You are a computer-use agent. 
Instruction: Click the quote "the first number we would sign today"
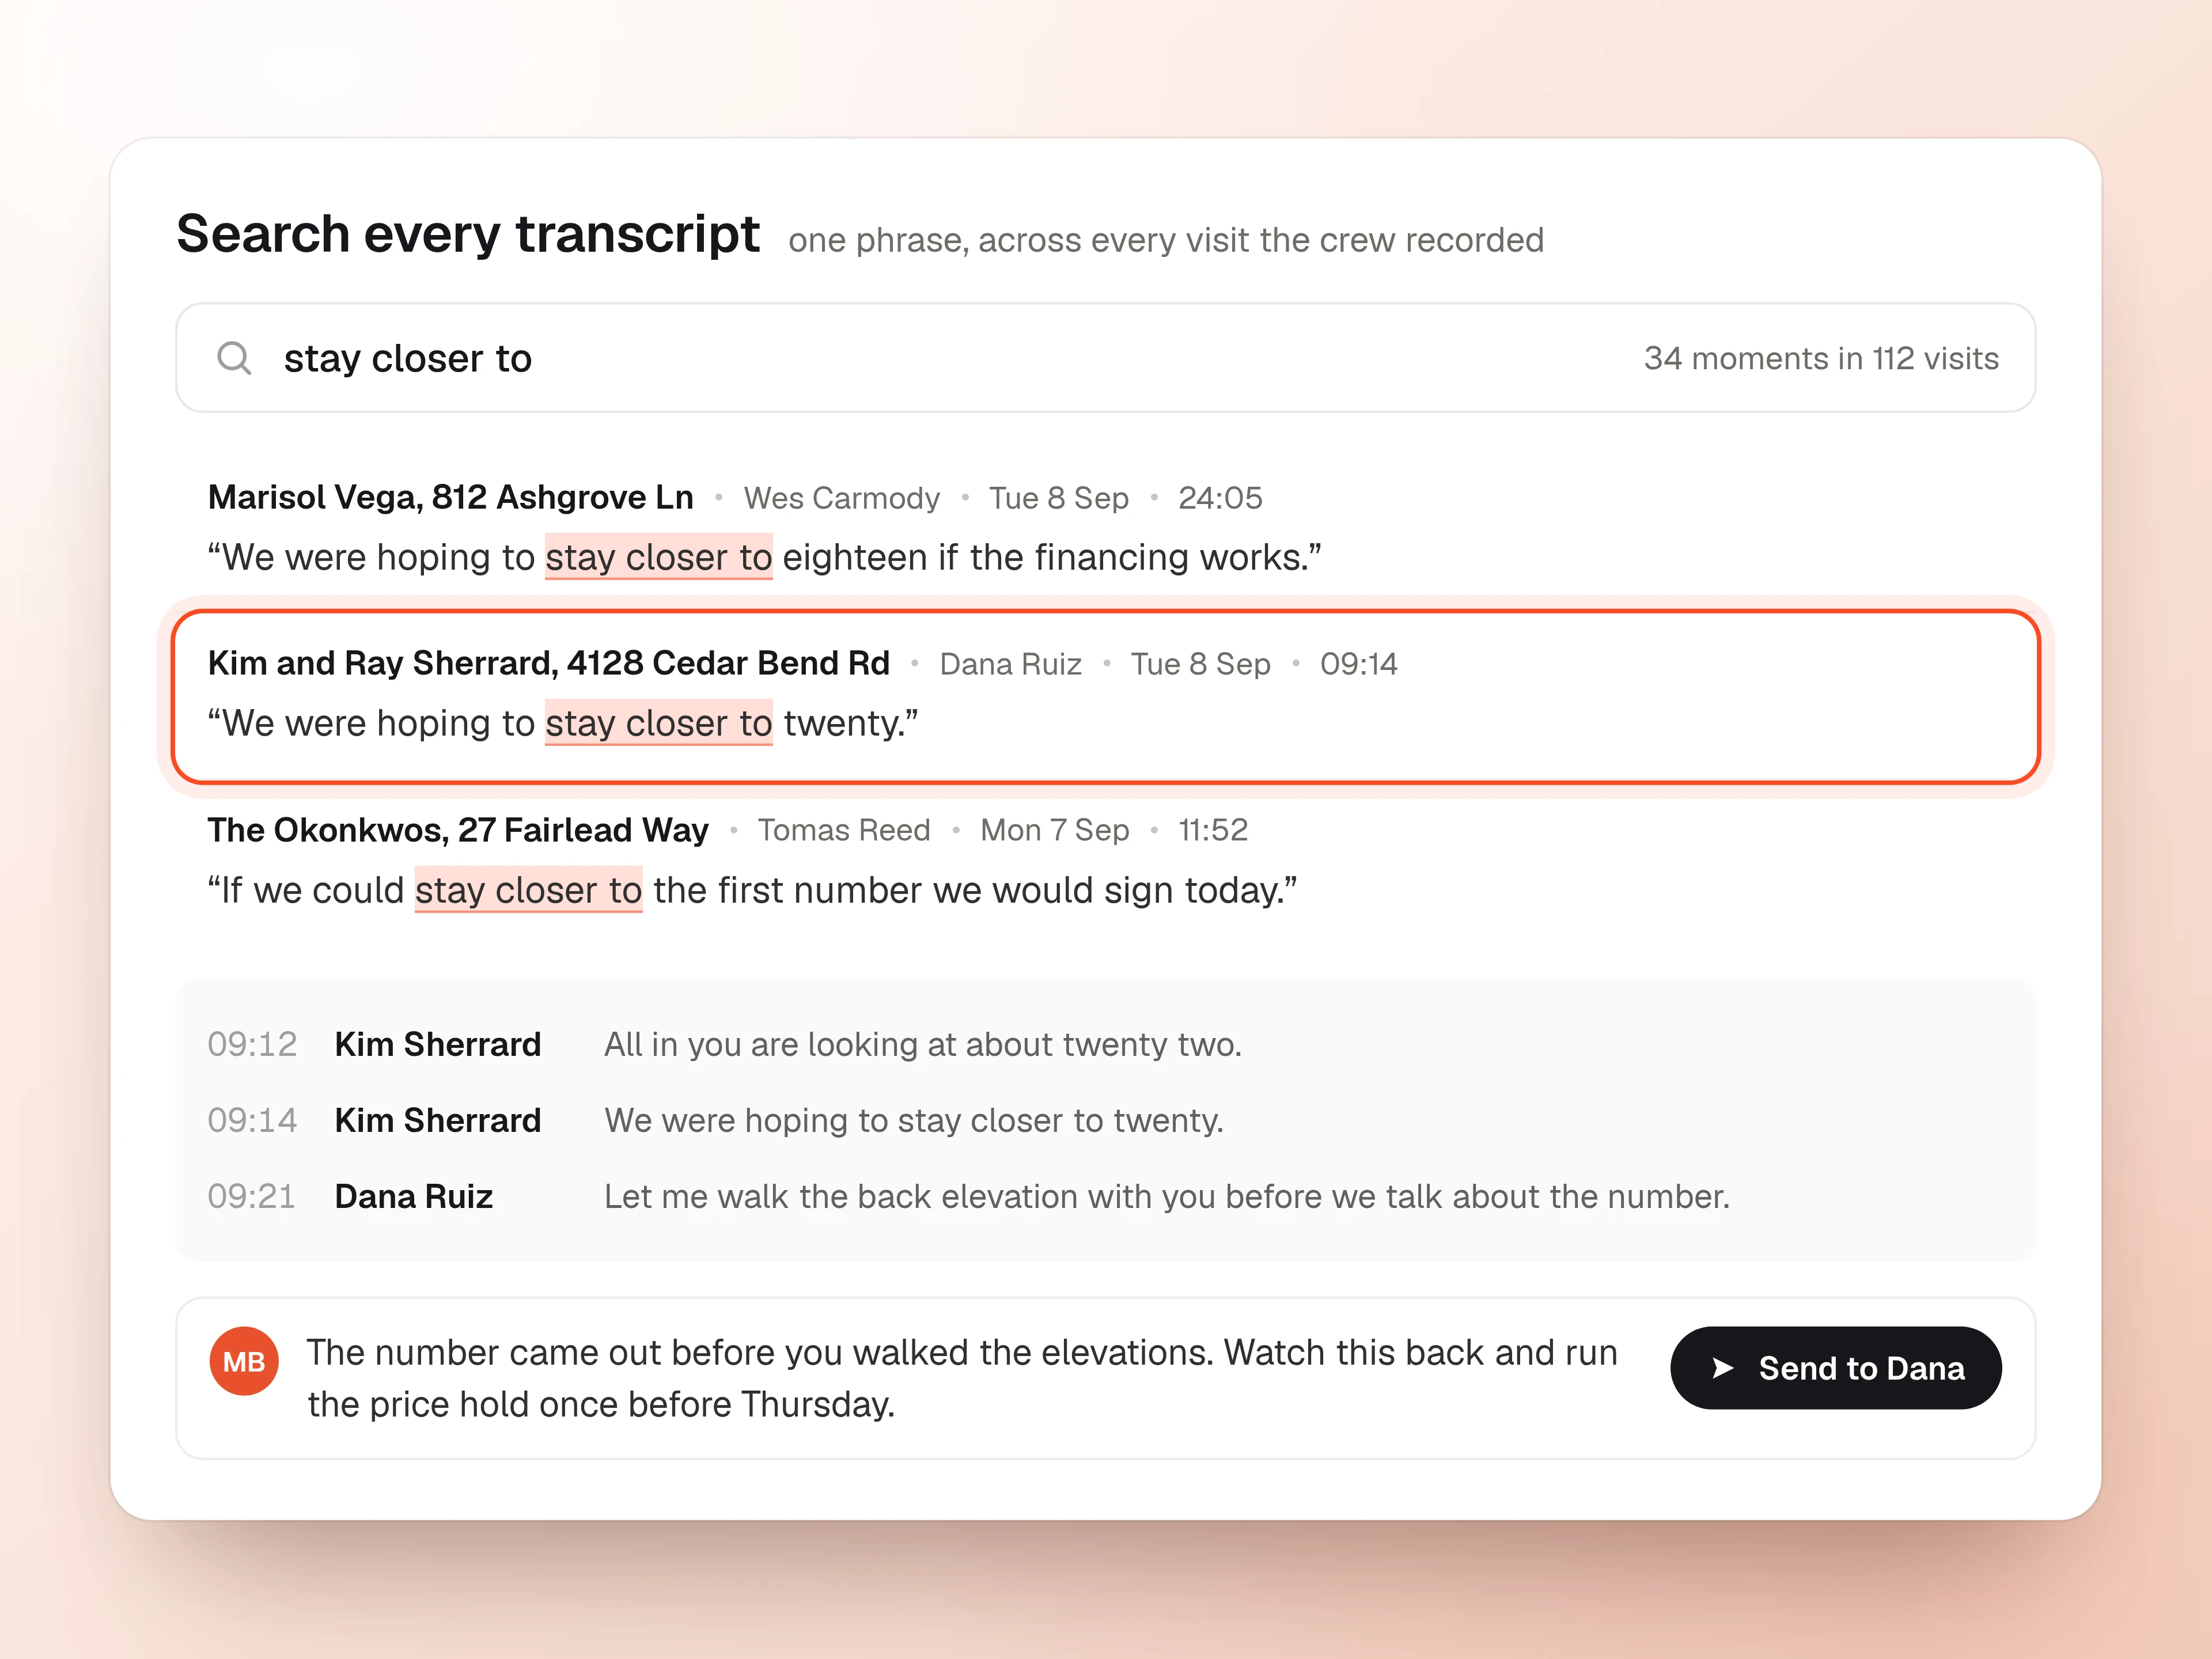coord(753,890)
